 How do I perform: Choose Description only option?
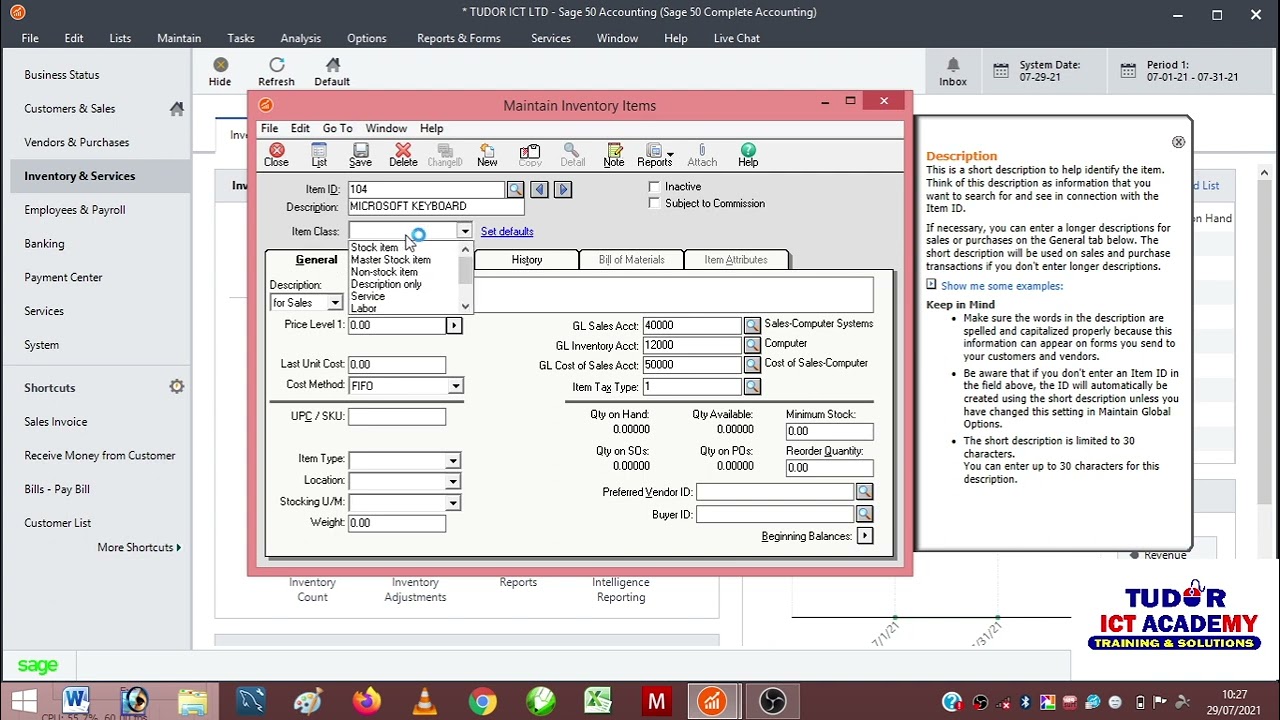tap(386, 284)
